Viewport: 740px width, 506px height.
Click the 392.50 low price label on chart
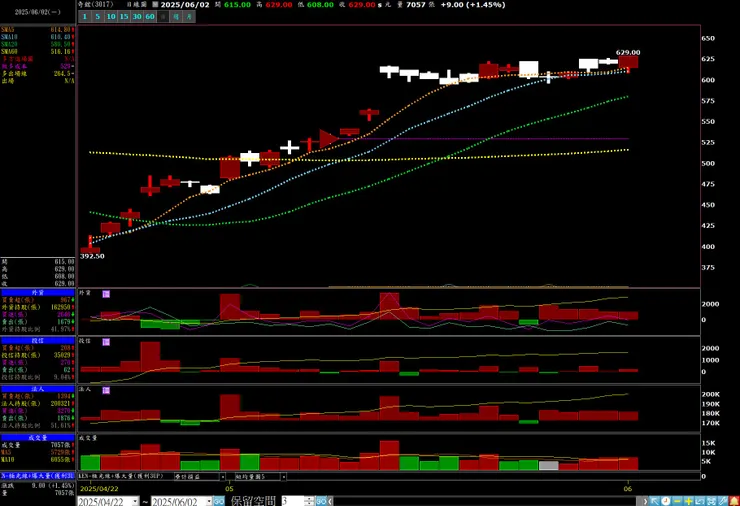tap(92, 256)
